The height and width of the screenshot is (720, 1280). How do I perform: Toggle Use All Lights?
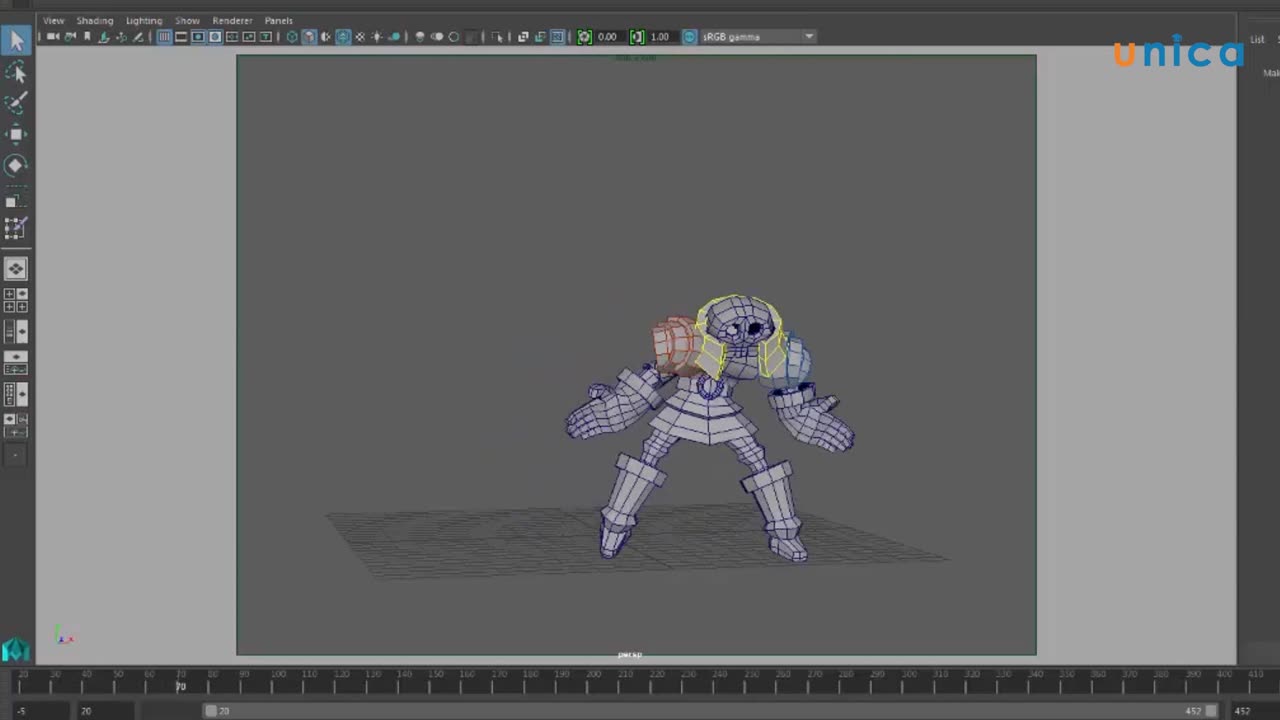click(x=377, y=37)
